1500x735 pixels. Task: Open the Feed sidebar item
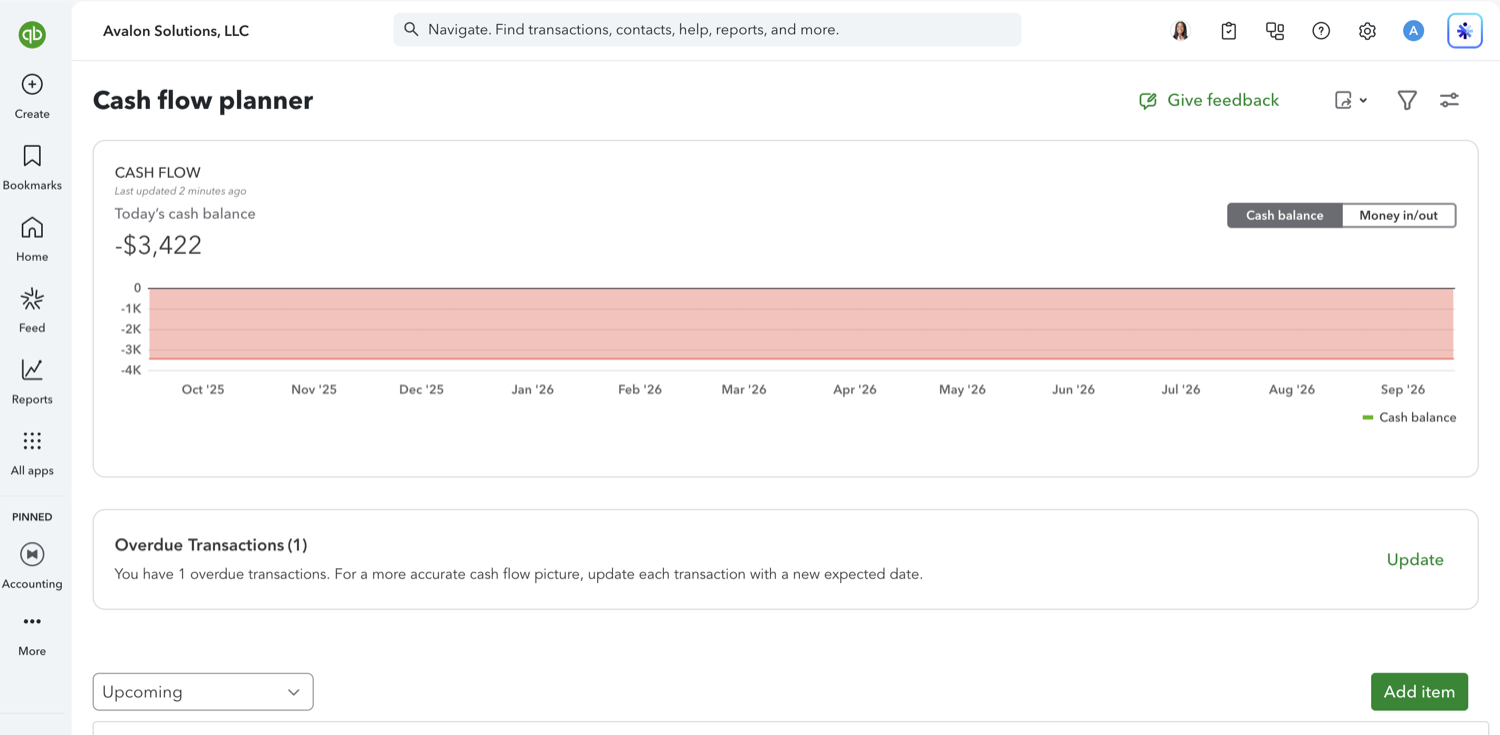pos(32,310)
